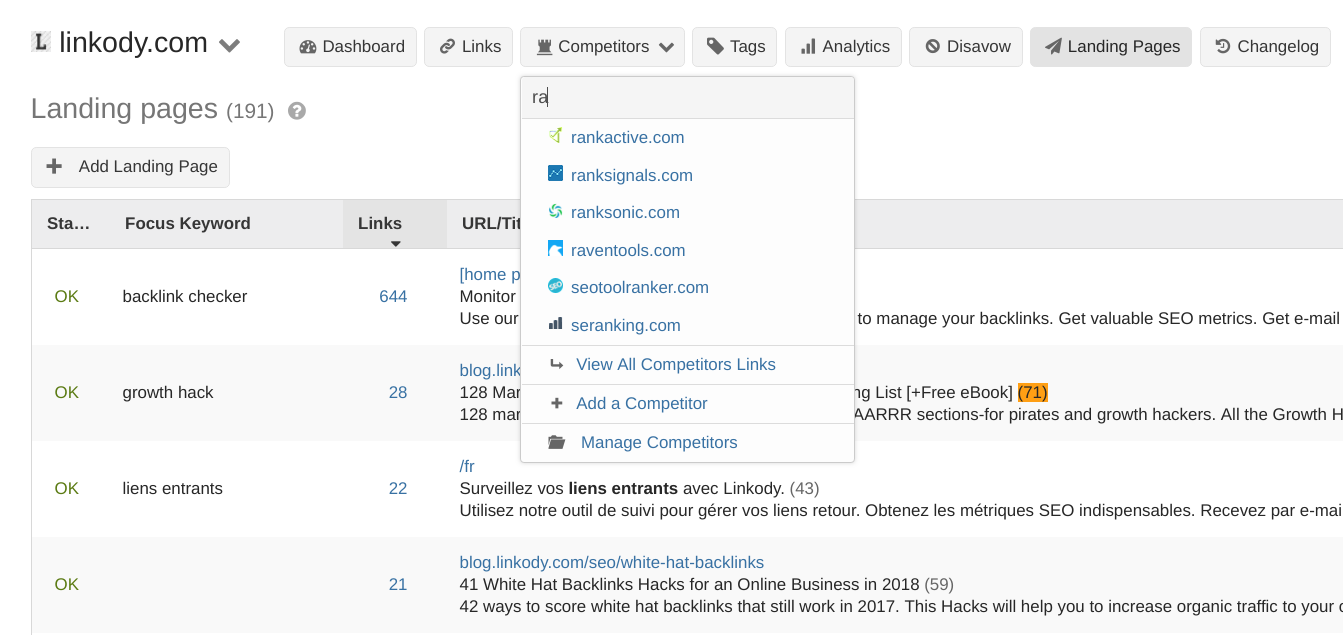
Task: Go to the Disavow section
Action: [x=966, y=47]
